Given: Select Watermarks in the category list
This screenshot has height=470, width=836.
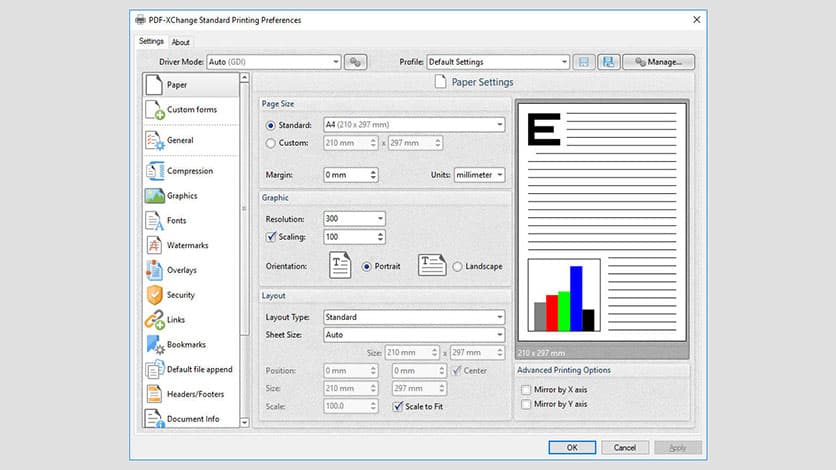Looking at the screenshot, I should coord(191,245).
